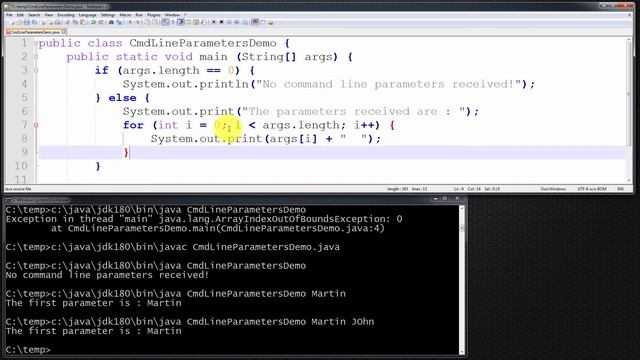Click the Zoom Out toolbar icon
Image resolution: width=640 pixels, height=360 pixels.
point(138,22)
